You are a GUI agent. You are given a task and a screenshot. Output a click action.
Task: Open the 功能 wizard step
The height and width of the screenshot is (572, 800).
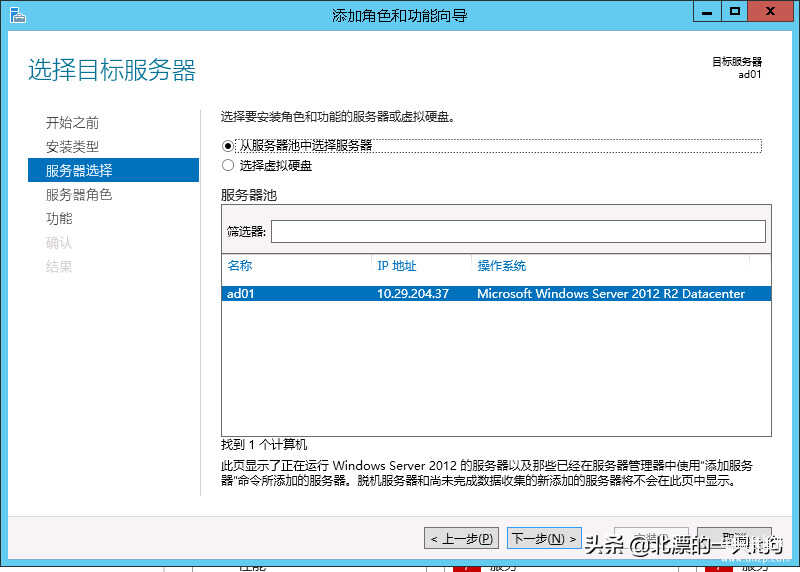tap(59, 218)
